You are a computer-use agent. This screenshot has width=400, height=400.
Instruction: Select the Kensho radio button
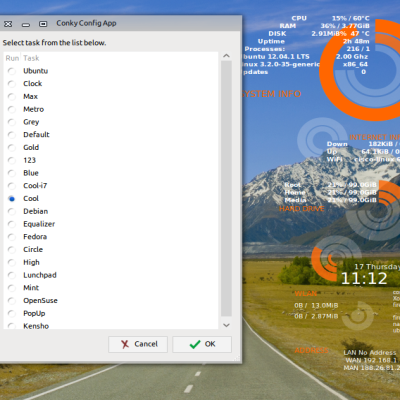[x=12, y=326]
